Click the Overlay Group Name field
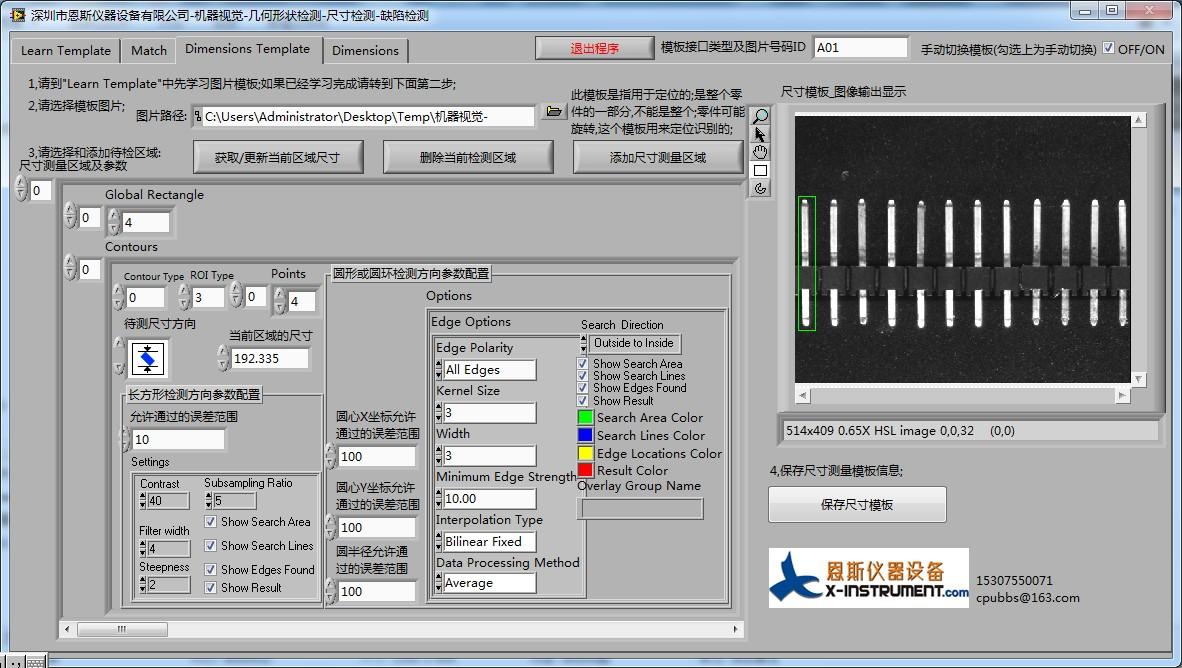 point(640,509)
